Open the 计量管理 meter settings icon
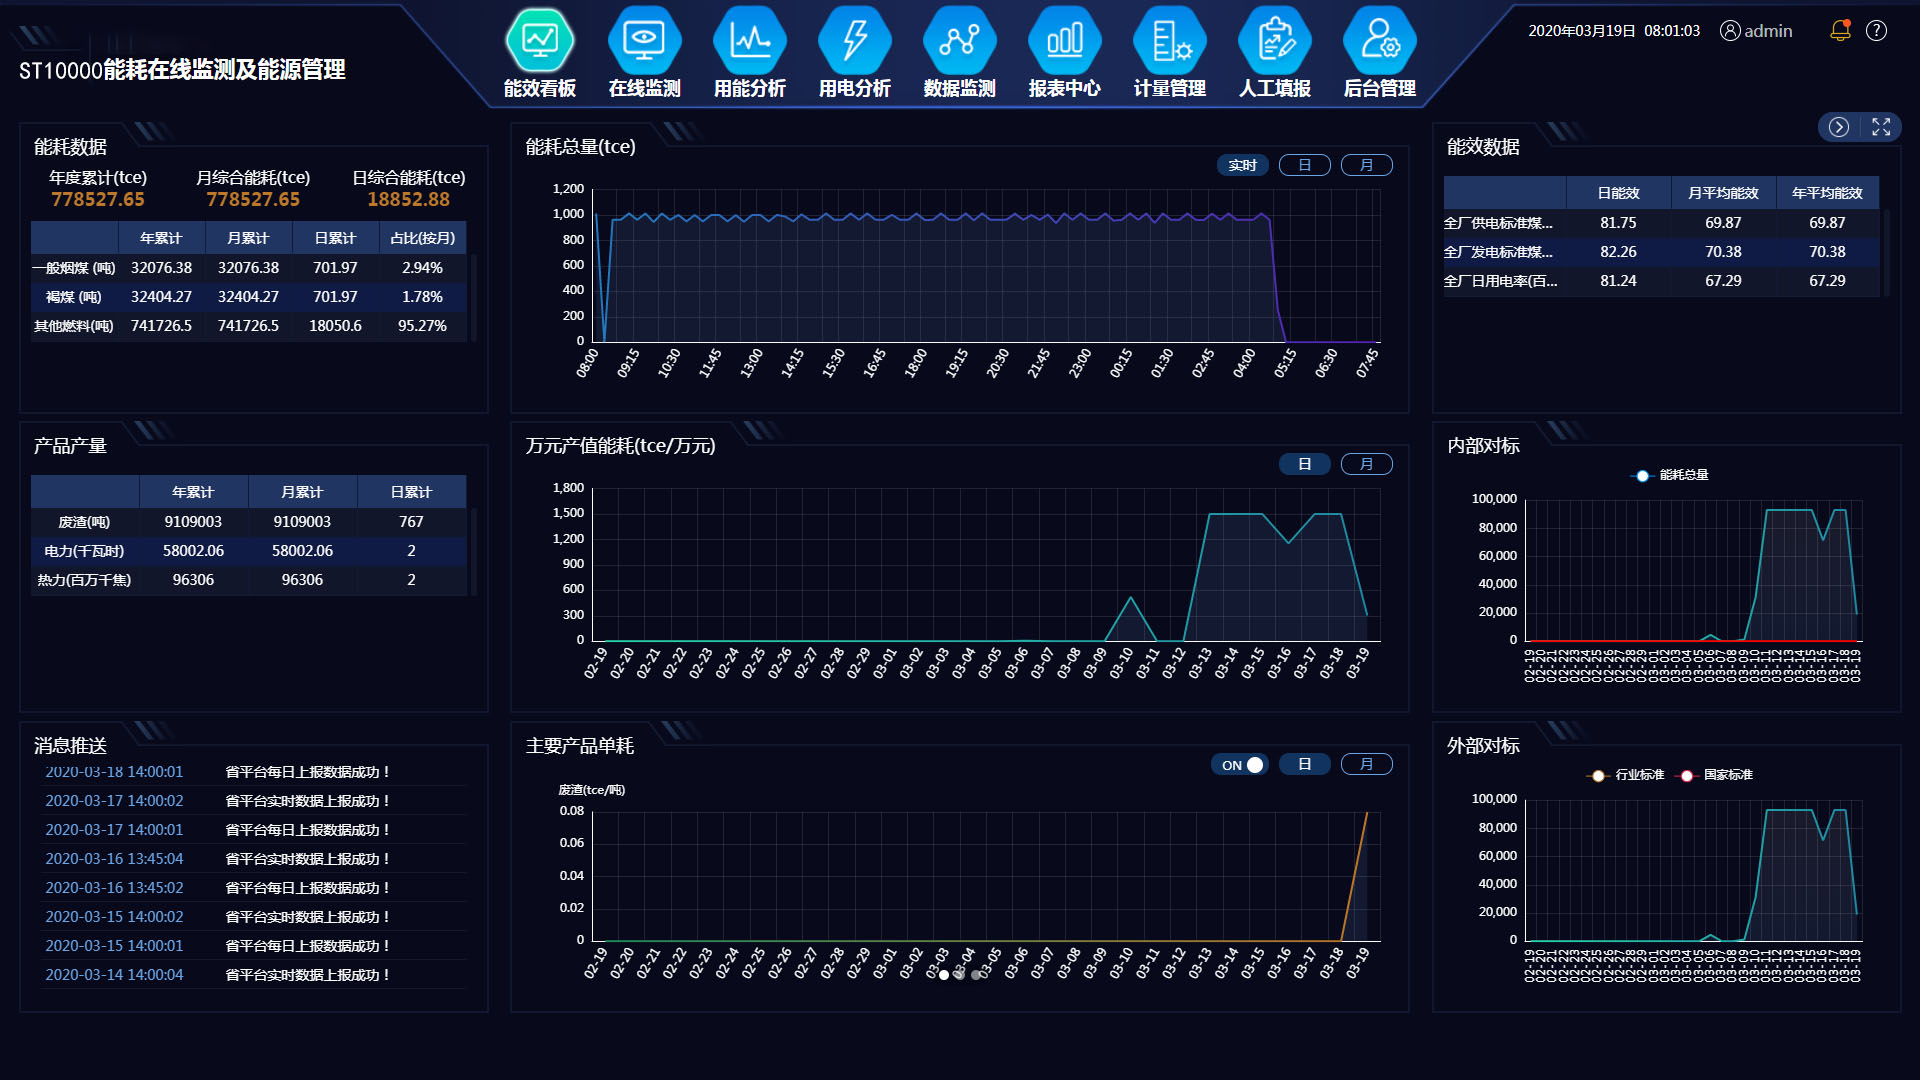1920x1080 pixels. pos(1169,42)
